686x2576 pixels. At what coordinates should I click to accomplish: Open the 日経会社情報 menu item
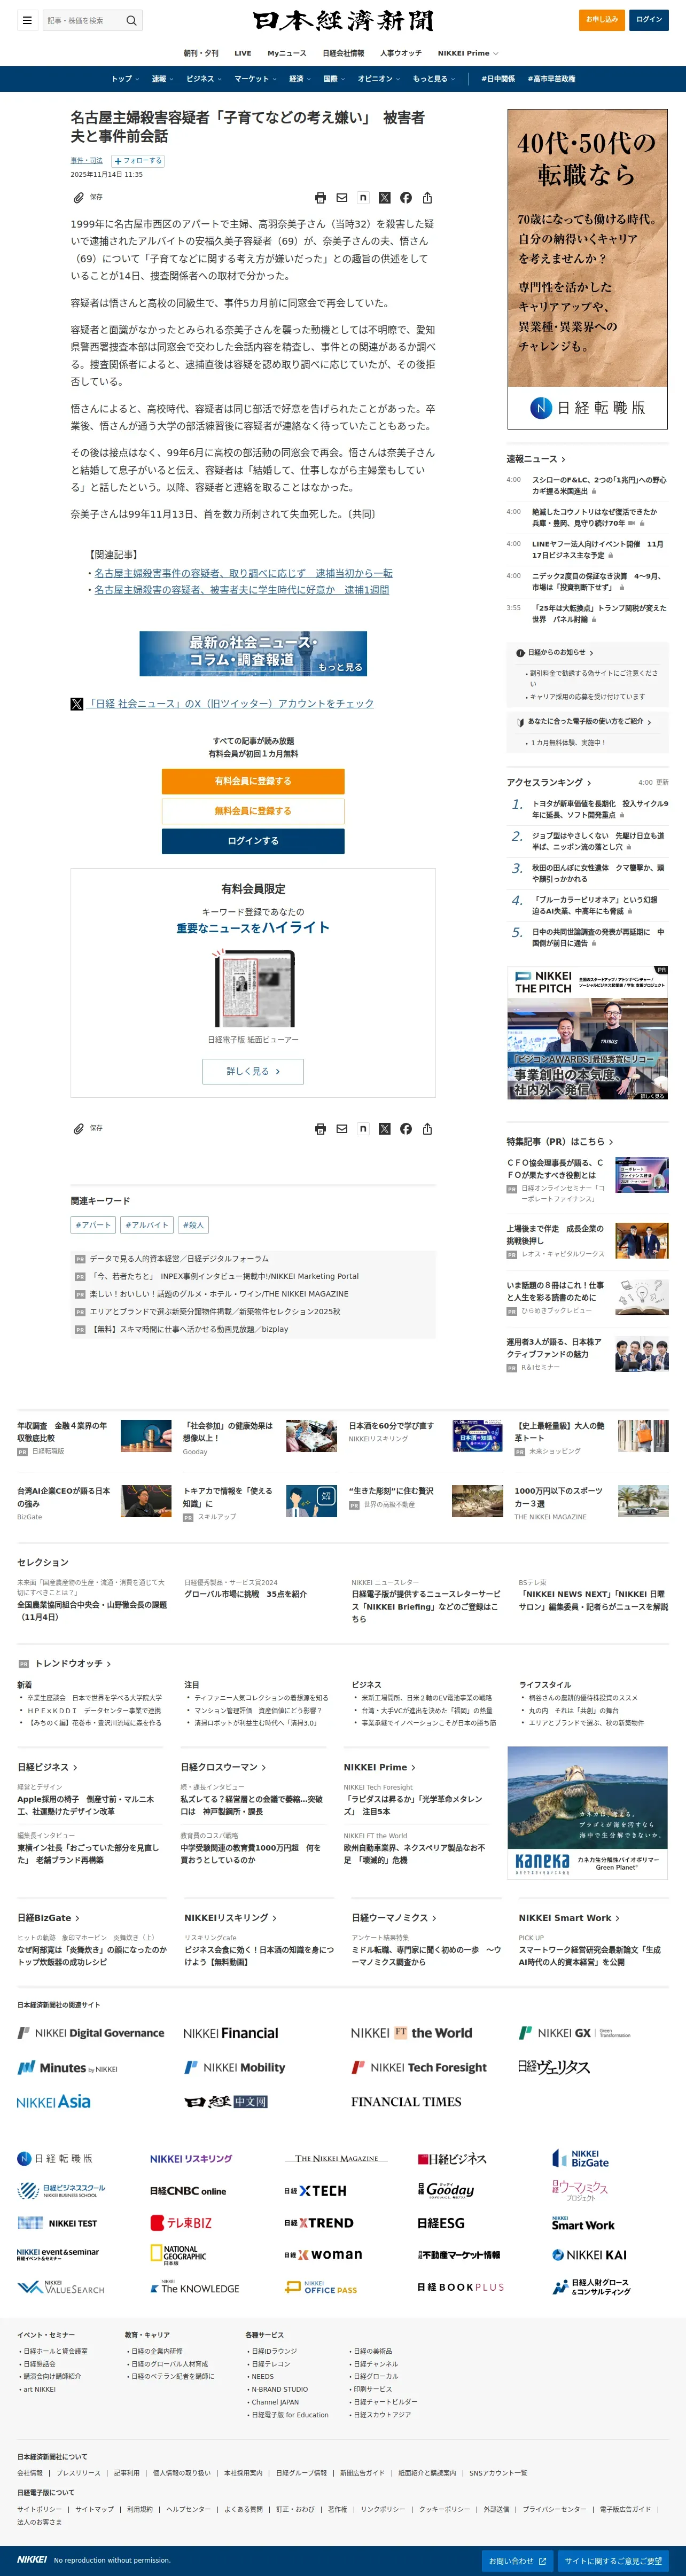[343, 53]
